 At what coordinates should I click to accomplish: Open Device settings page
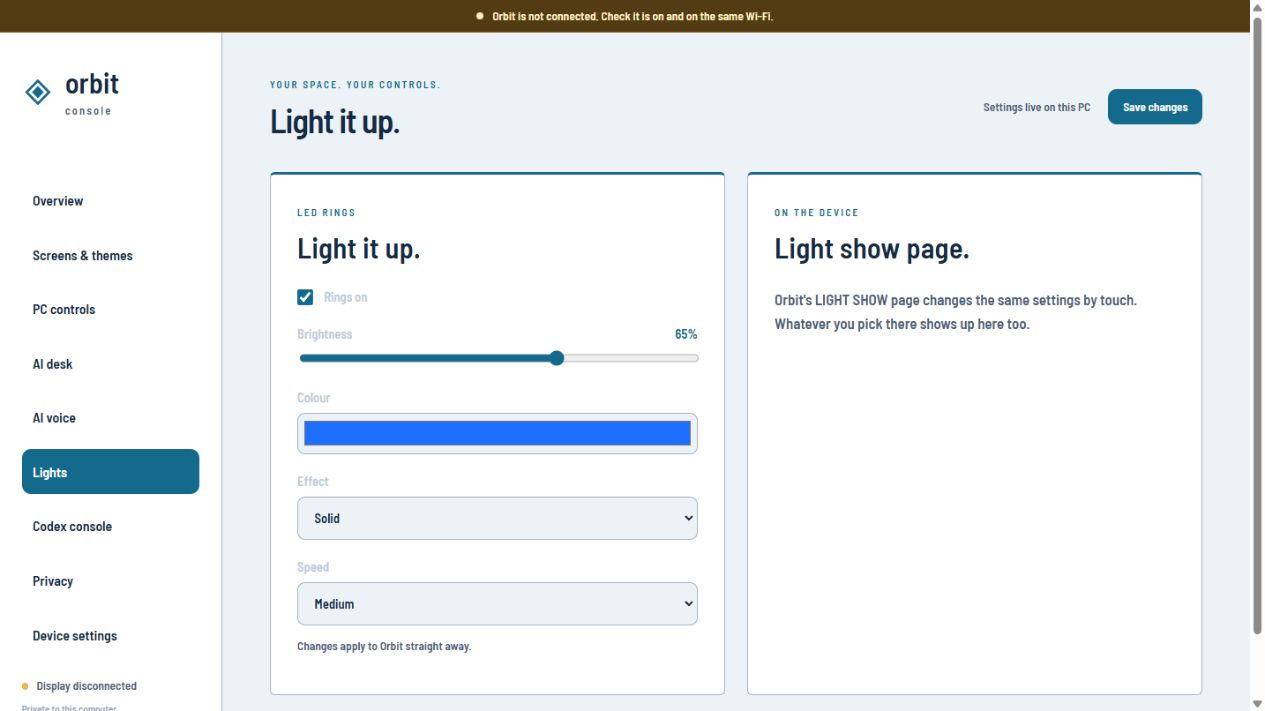tap(110, 635)
